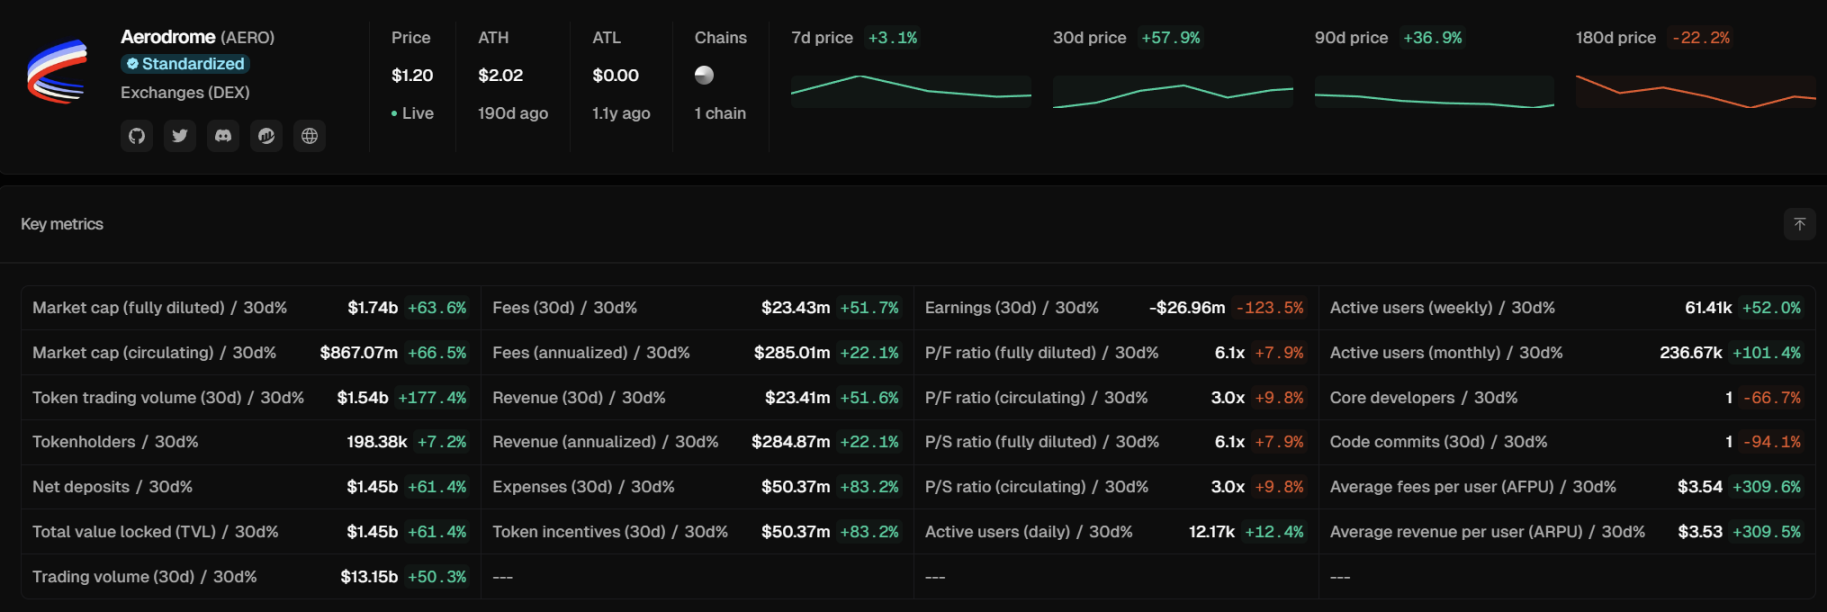Select Average fees per user (AFPU) label
The height and width of the screenshot is (612, 1827).
point(1473,487)
